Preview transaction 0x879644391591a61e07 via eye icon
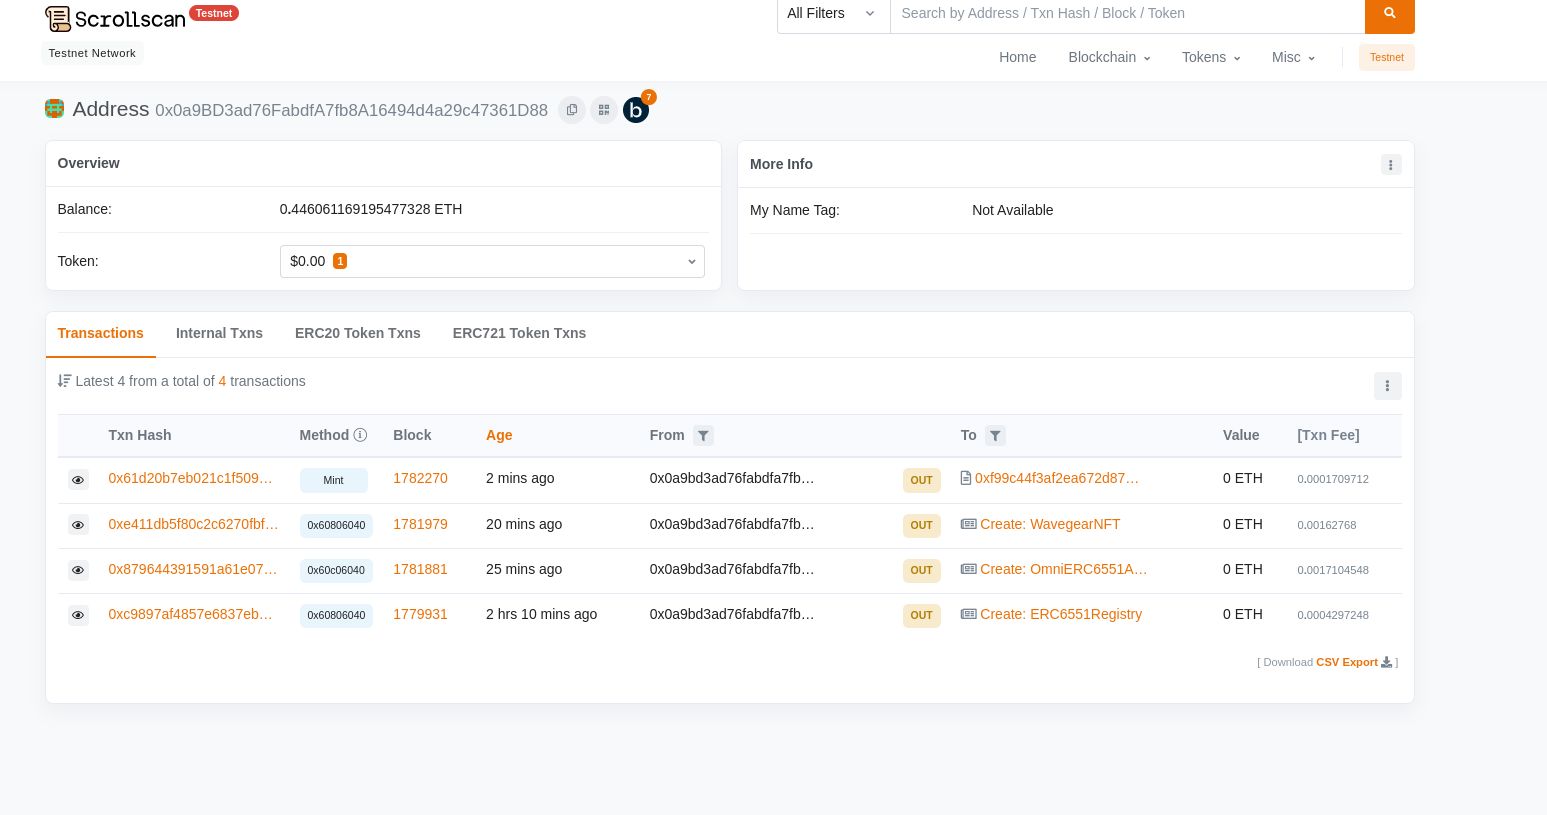Screen dimensions: 1547x815 point(78,570)
